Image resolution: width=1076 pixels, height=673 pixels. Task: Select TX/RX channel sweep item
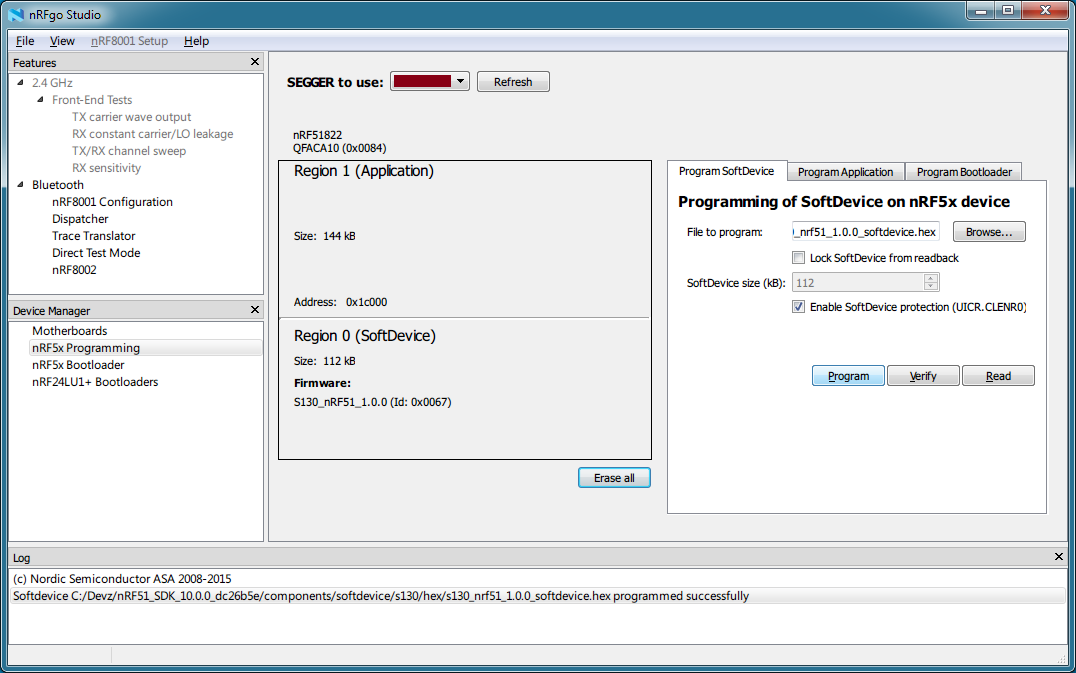coord(129,151)
